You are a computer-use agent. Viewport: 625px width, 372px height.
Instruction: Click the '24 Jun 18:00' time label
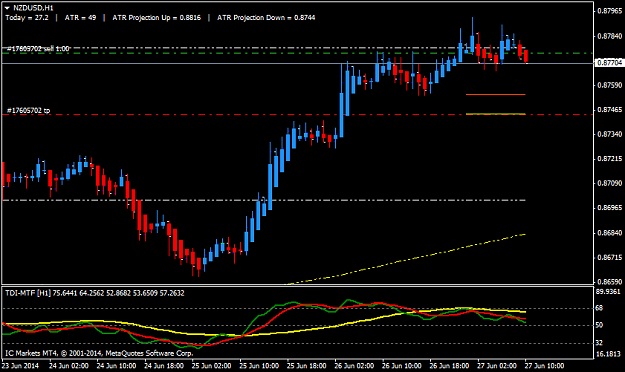[x=164, y=366]
